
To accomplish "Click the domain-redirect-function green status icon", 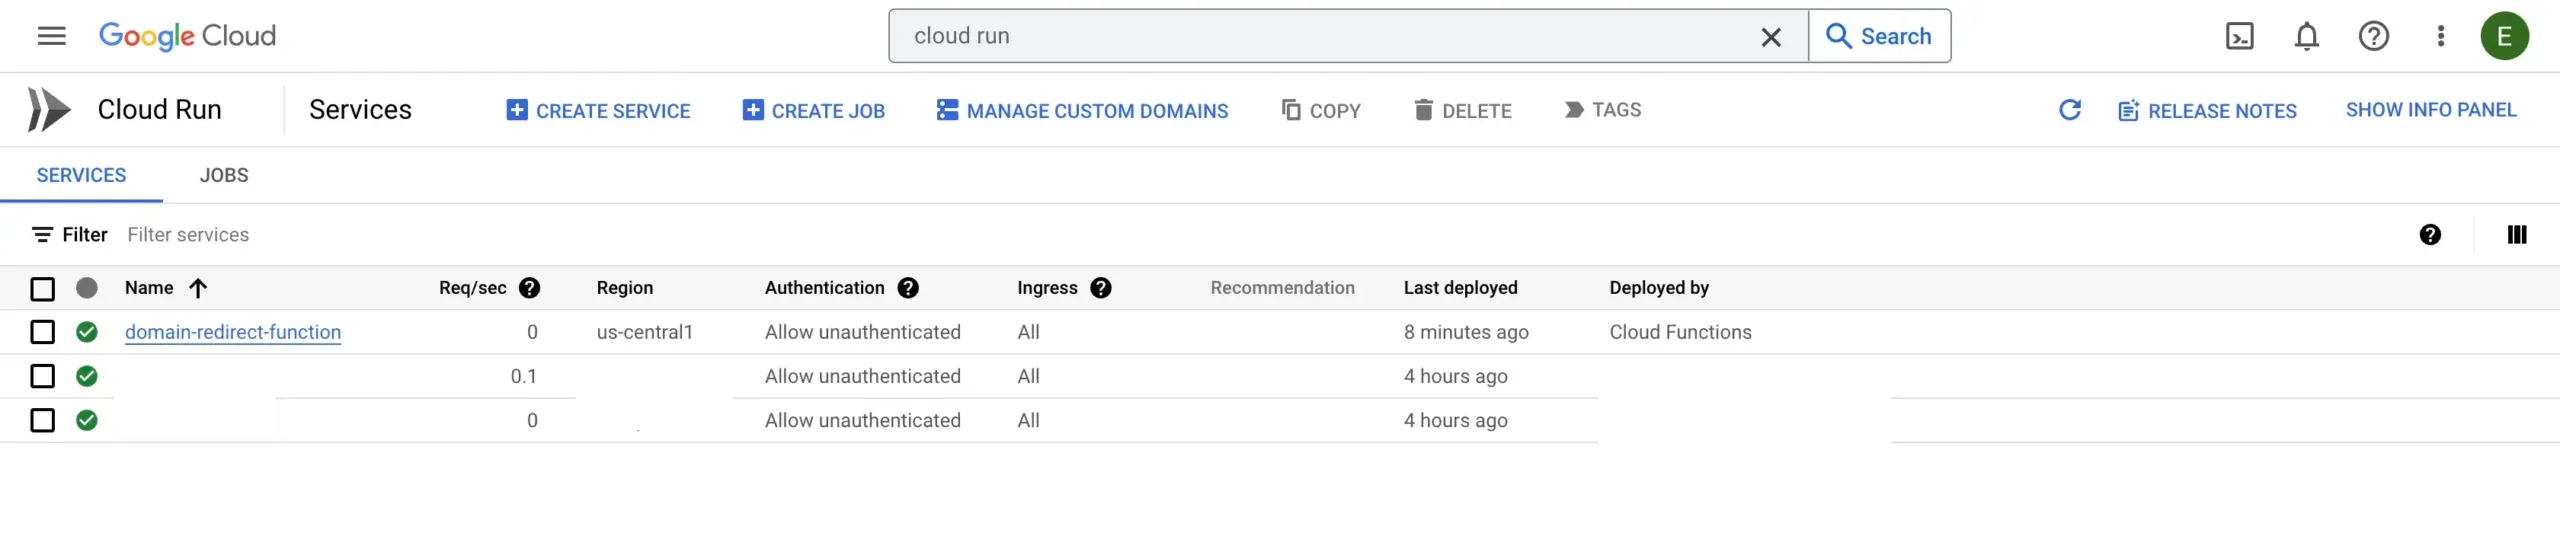I will (87, 332).
